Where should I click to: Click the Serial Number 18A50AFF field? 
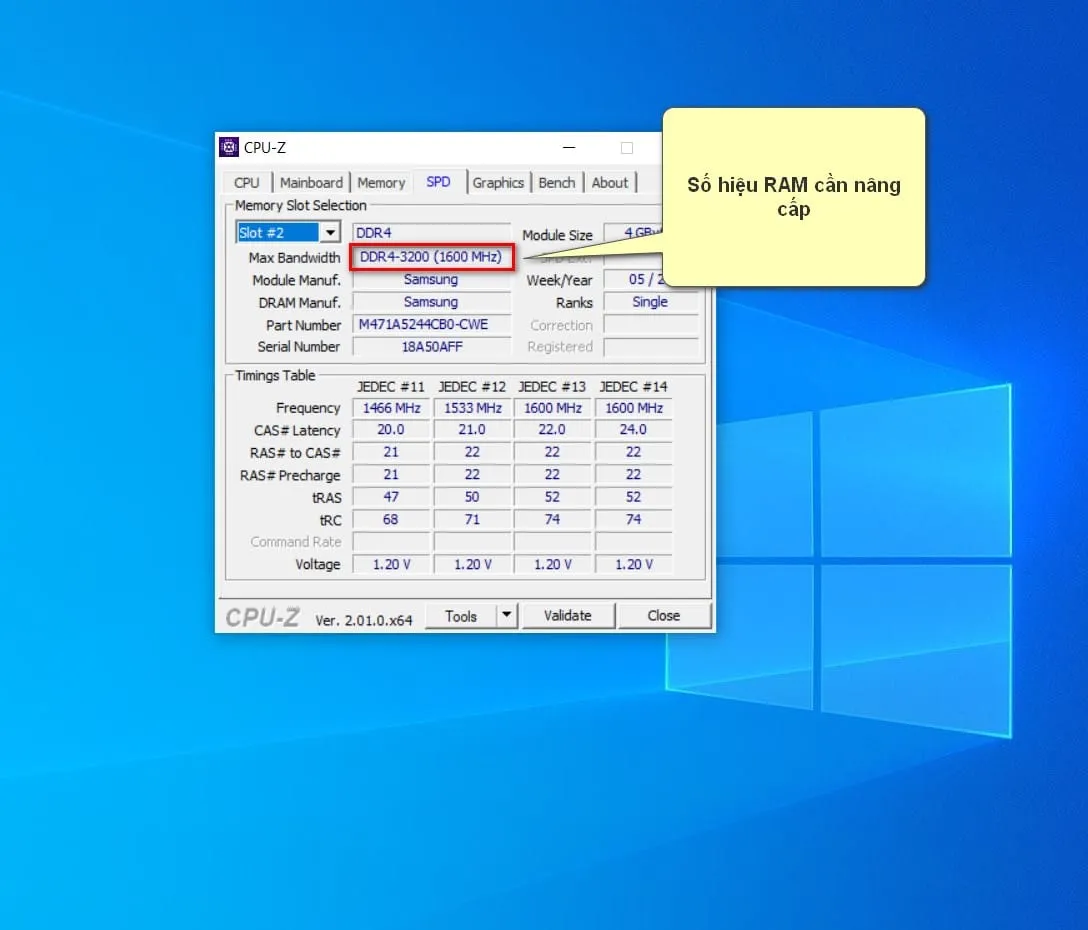[431, 347]
